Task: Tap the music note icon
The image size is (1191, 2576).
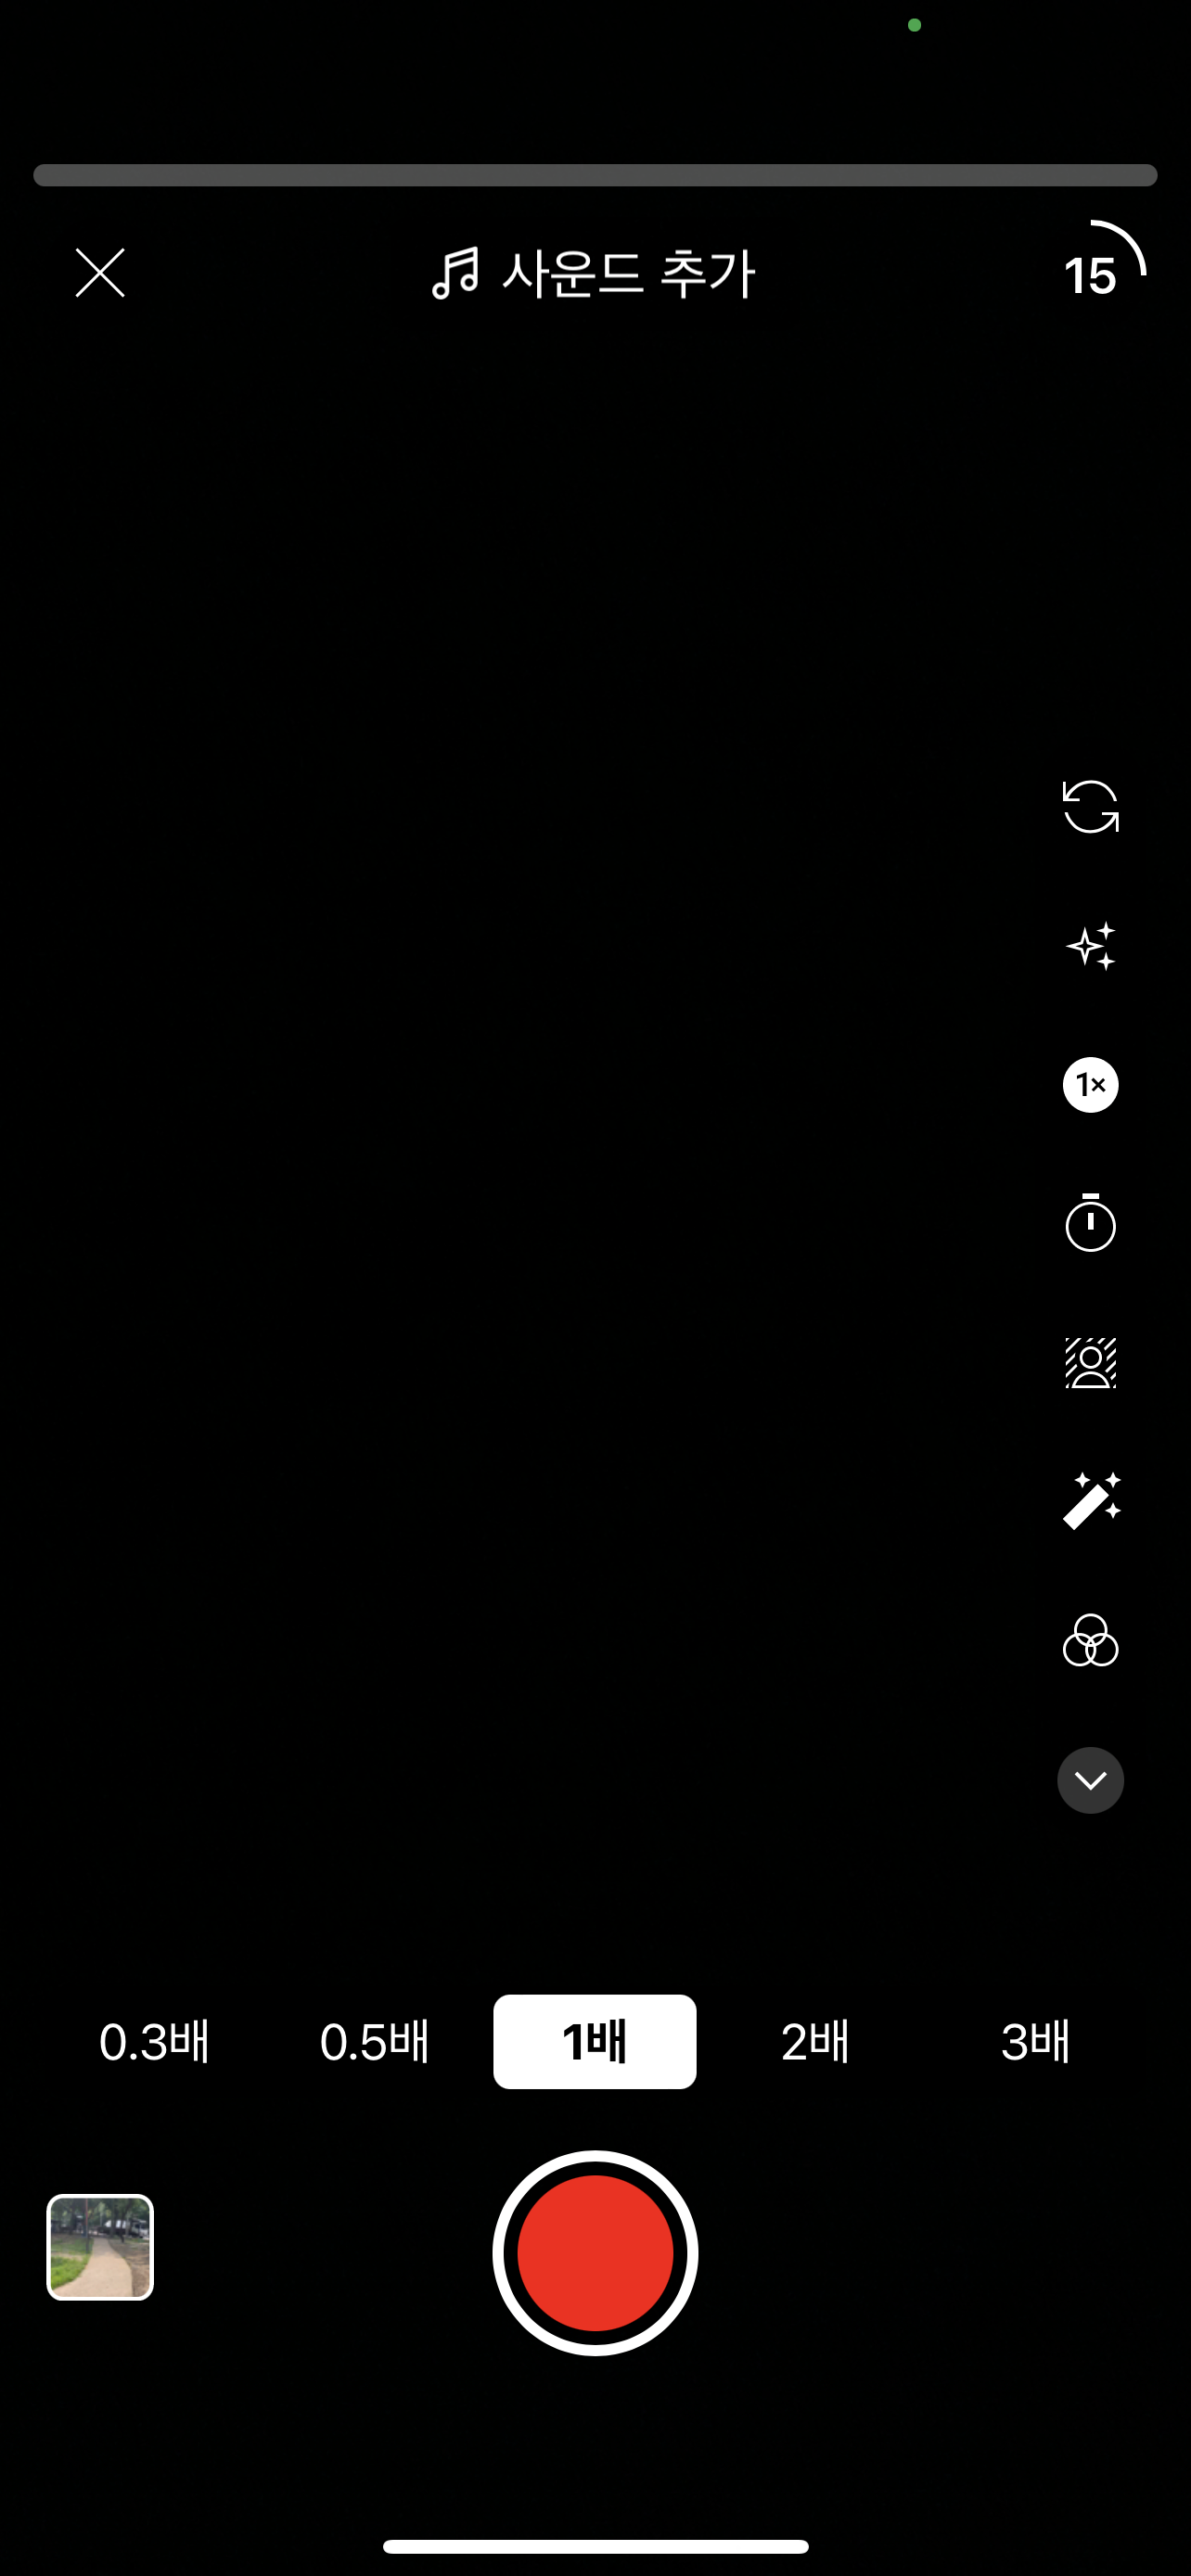Action: [x=455, y=274]
